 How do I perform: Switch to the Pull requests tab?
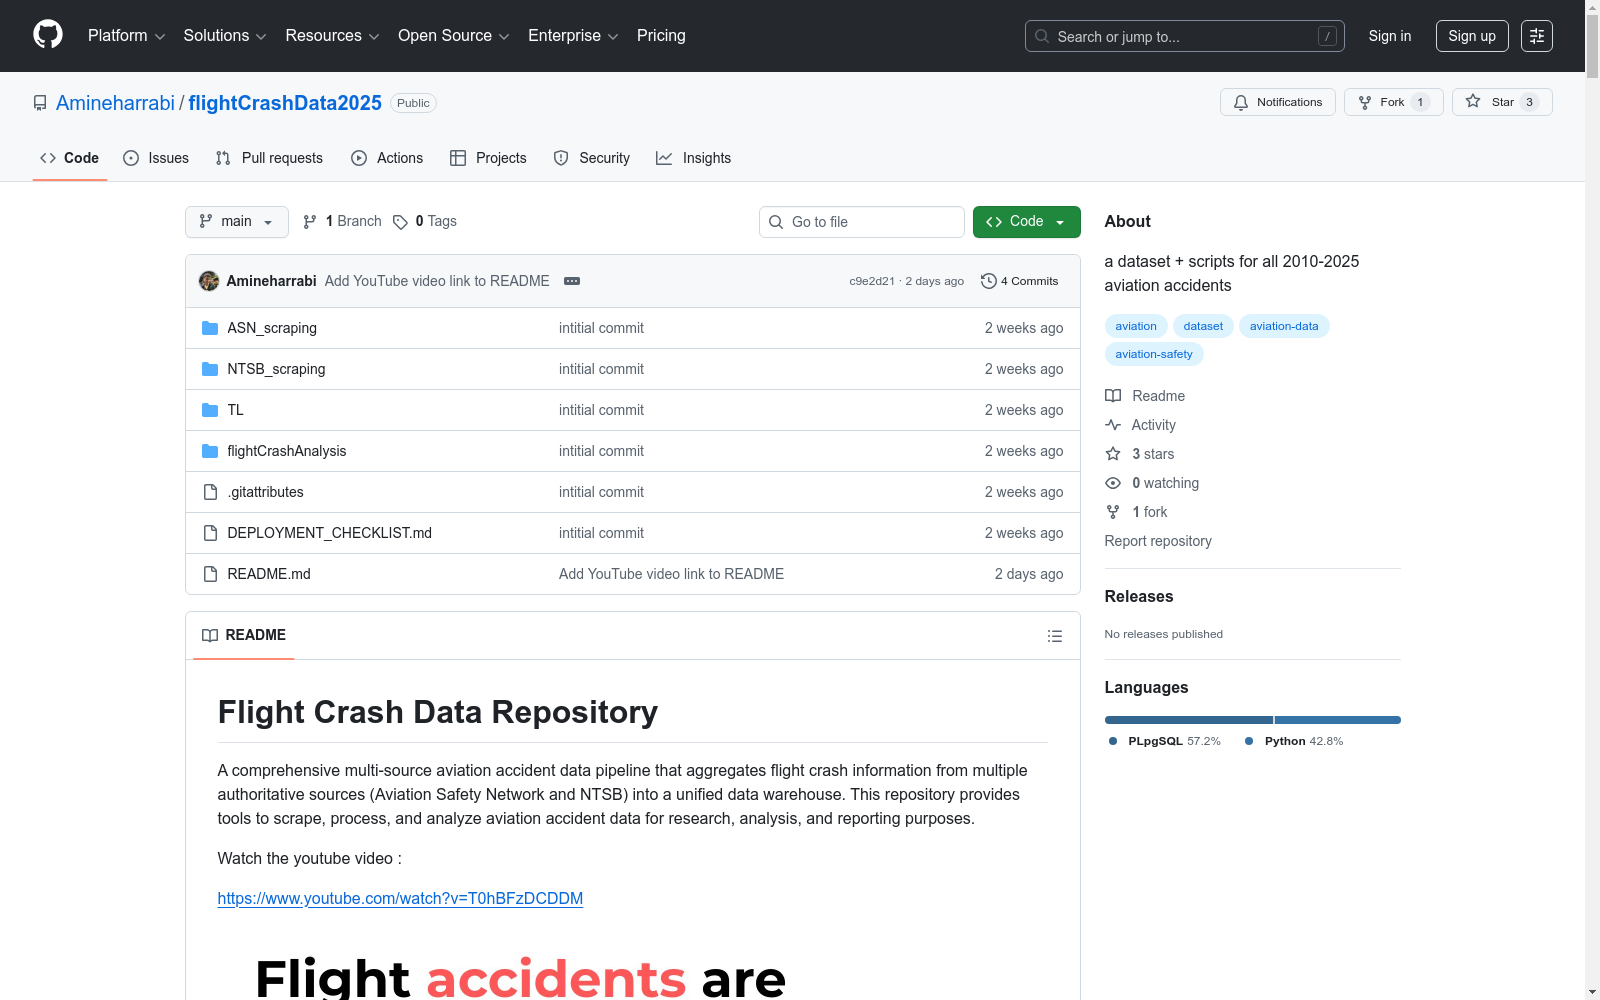(269, 158)
